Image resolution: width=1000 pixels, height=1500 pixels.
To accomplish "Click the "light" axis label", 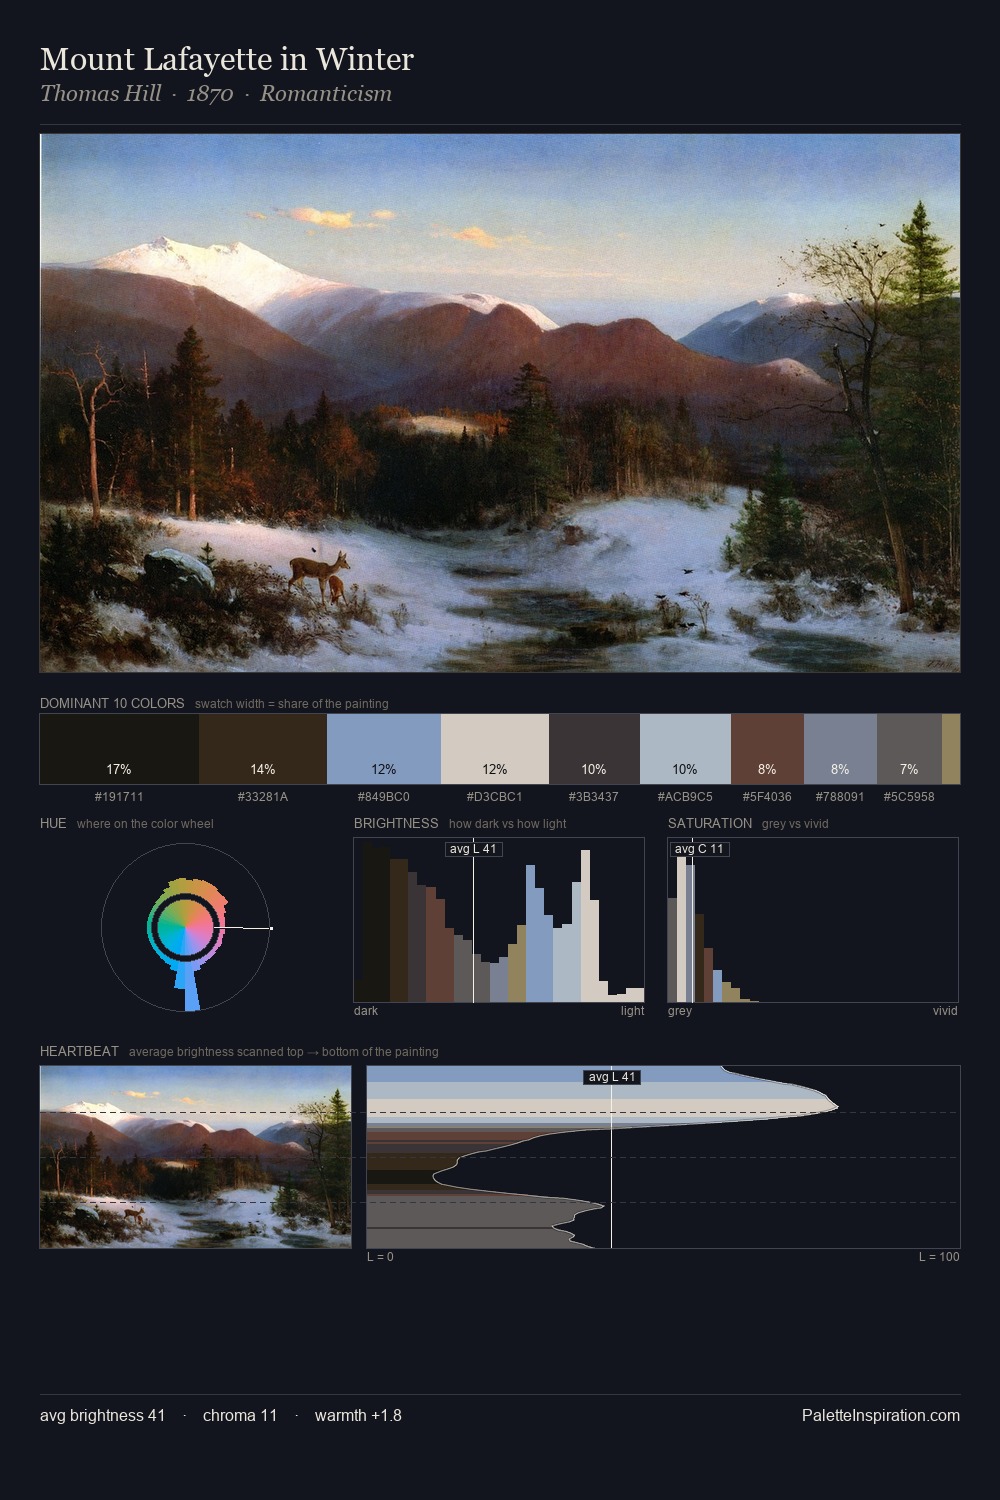I will pyautogui.click(x=632, y=1011).
